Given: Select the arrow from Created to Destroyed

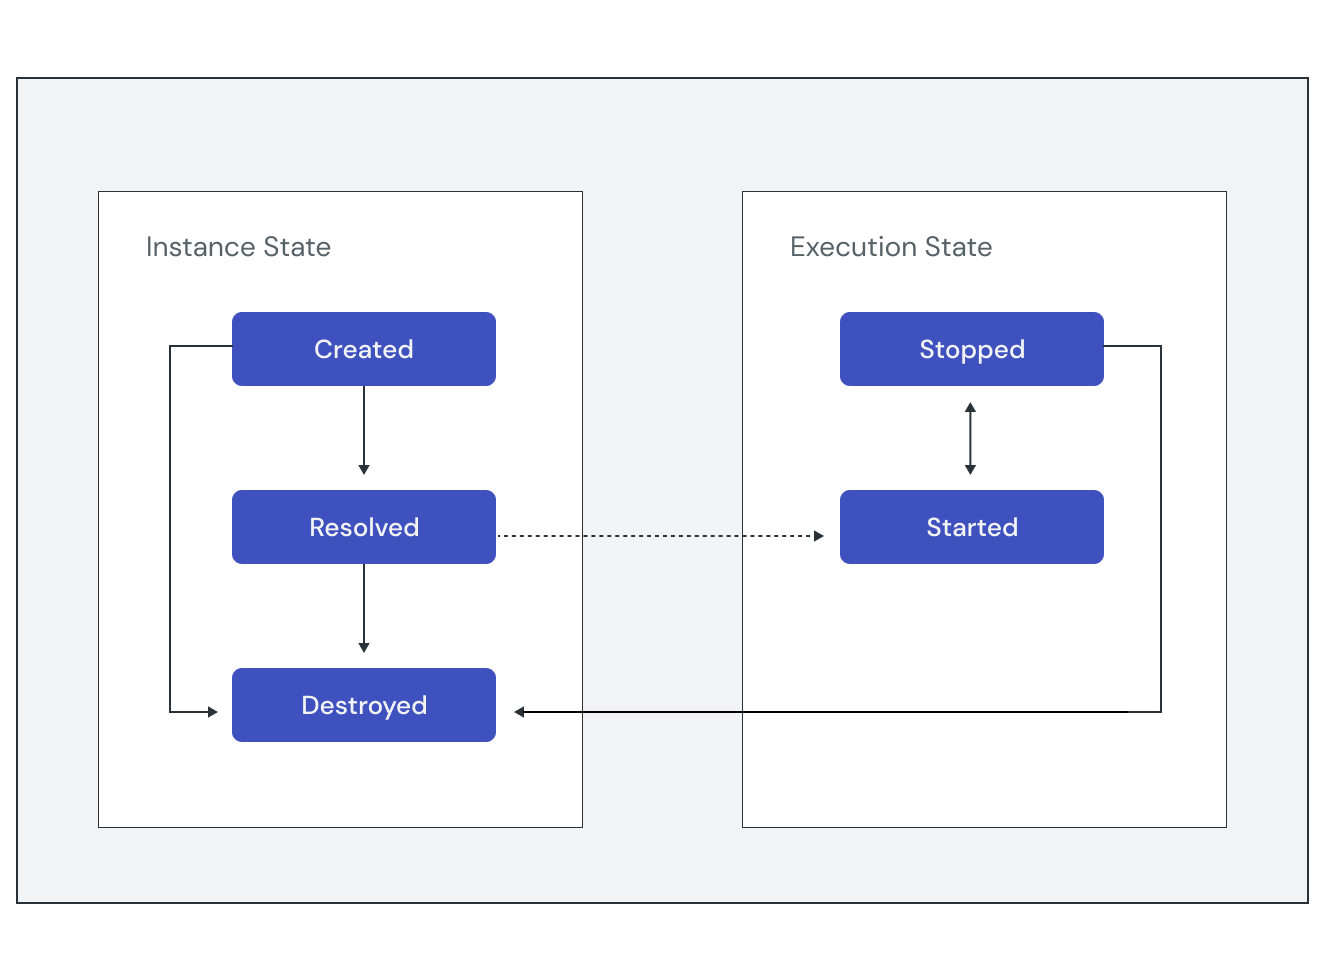Looking at the screenshot, I should [170, 530].
